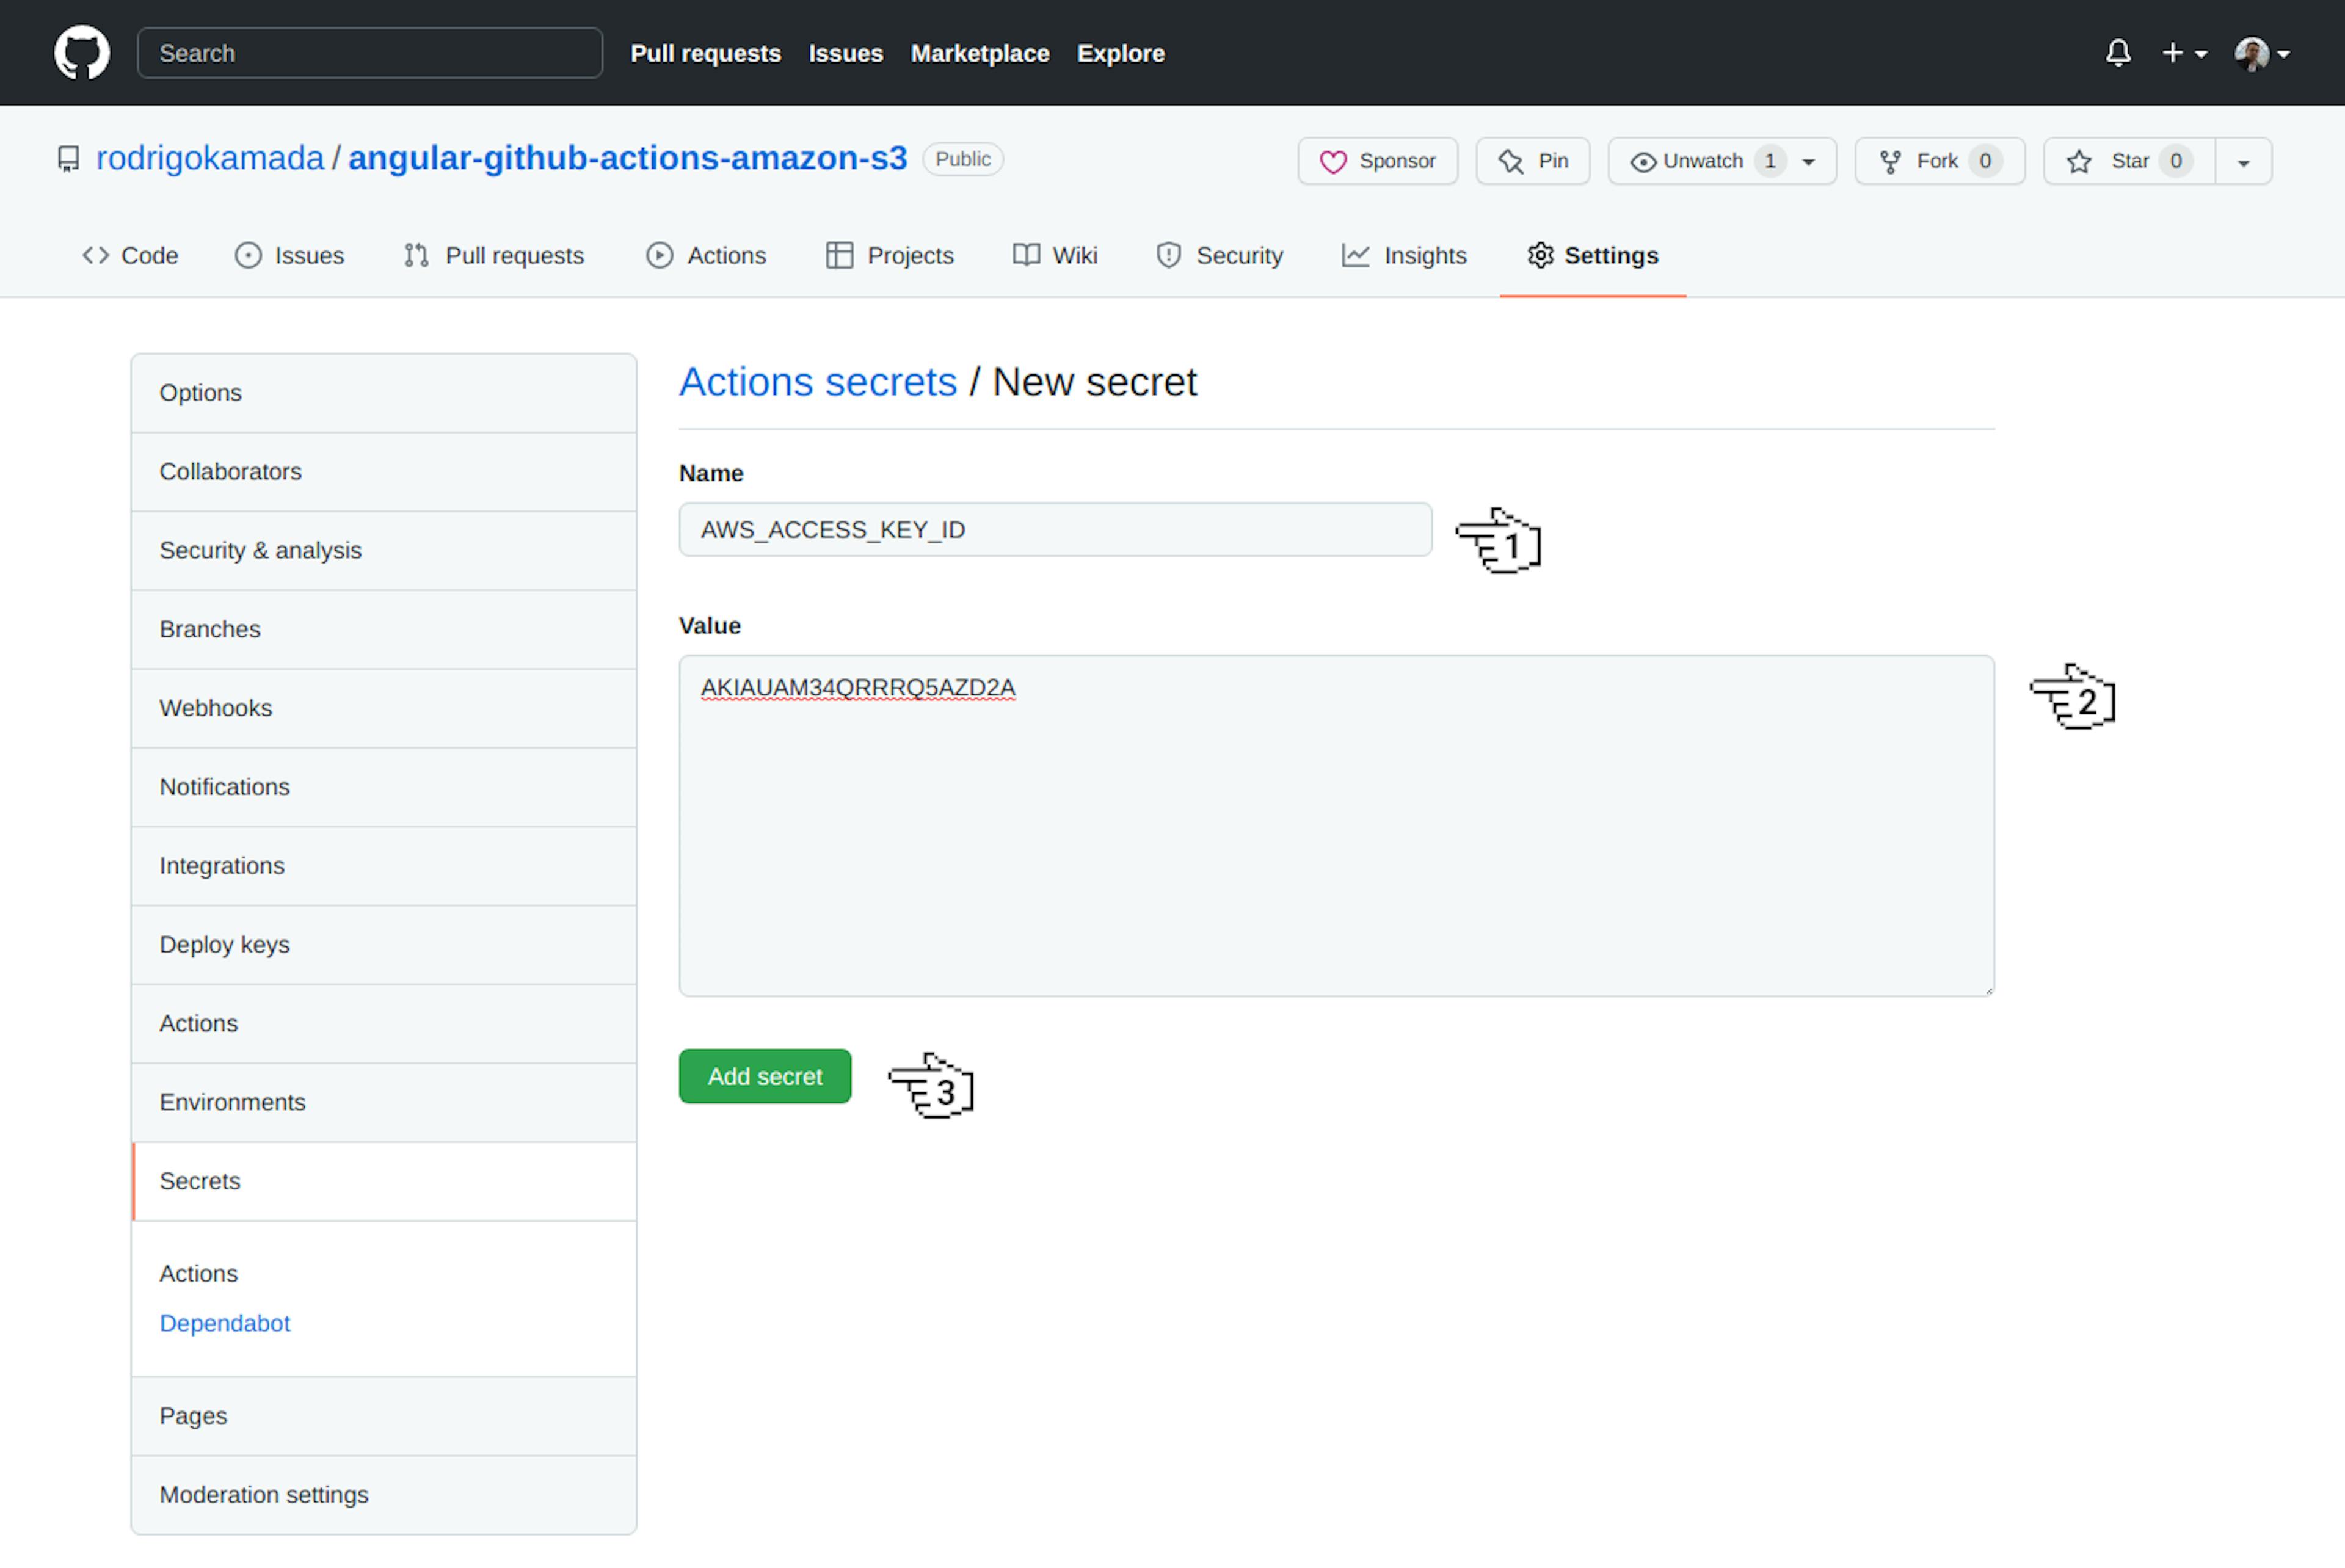
Task: Click the Projects table icon
Action: pos(839,256)
